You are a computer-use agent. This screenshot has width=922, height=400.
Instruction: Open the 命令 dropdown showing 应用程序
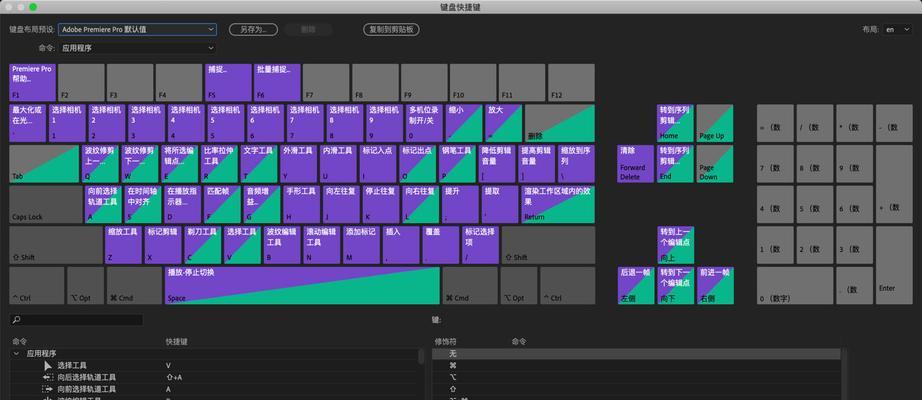click(137, 48)
